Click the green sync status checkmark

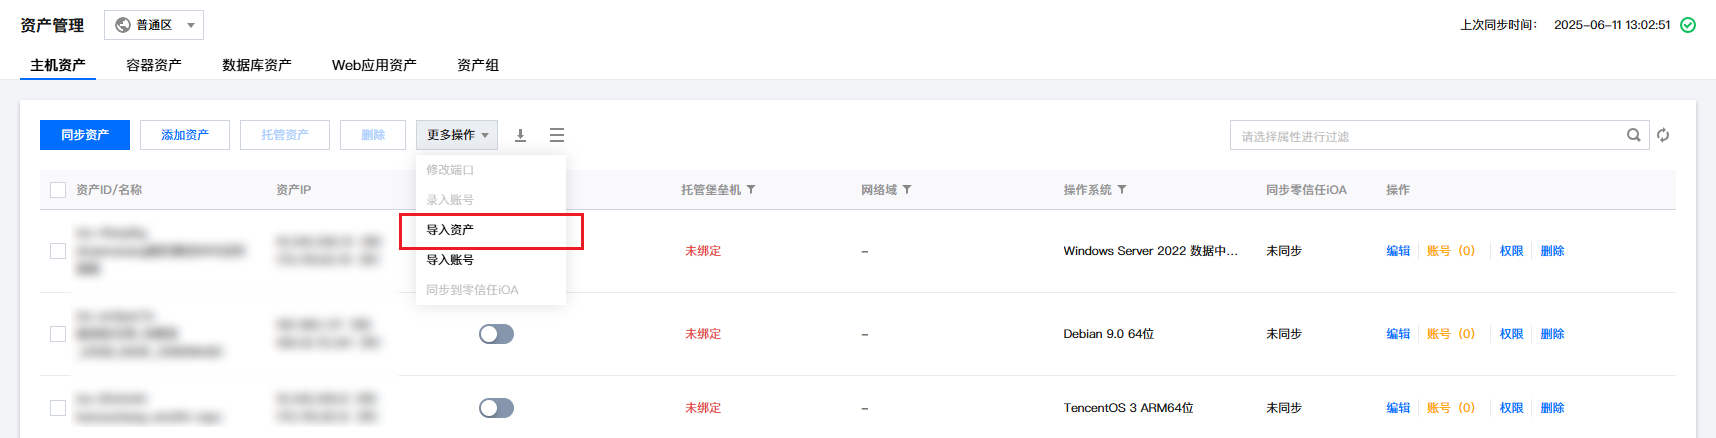1688,25
